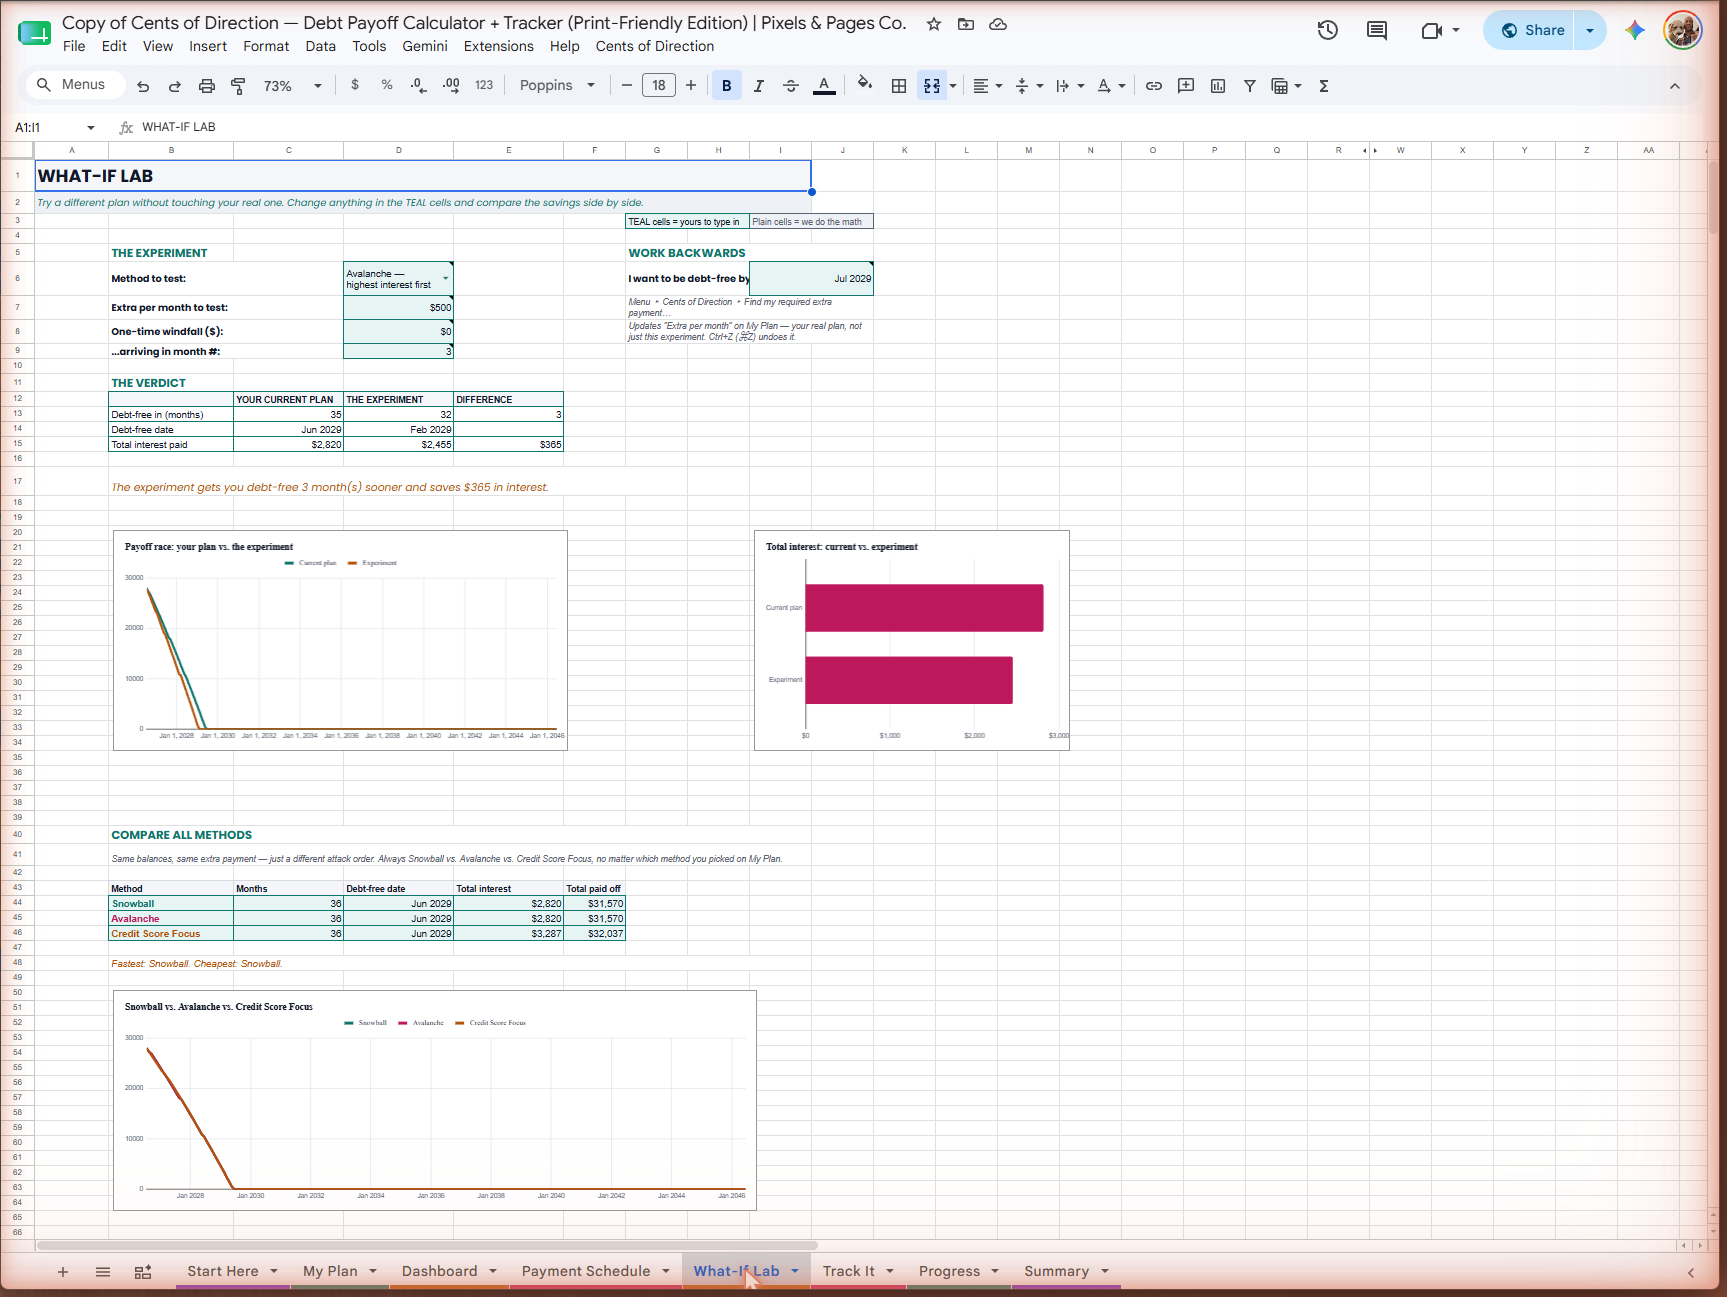Open the Cents of Direction menu
This screenshot has height=1297, width=1727.
click(655, 46)
